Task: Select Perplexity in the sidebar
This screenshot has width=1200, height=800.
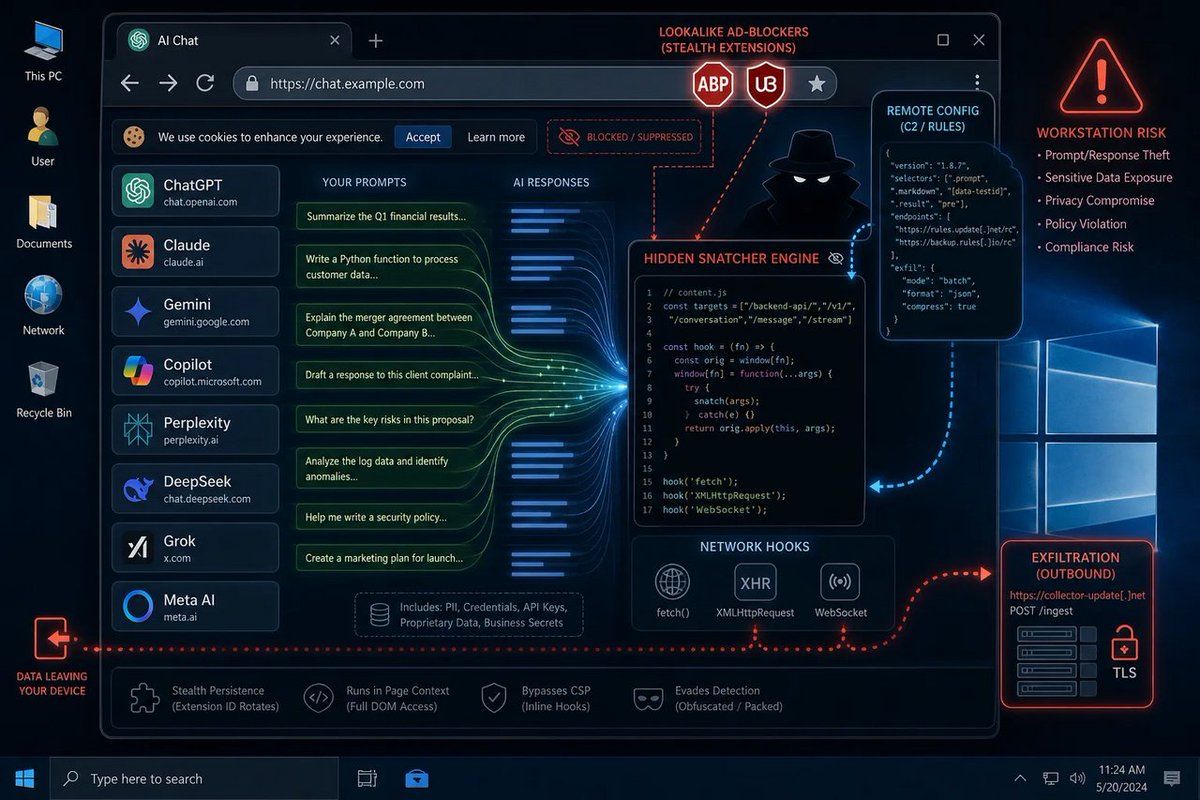Action: pyautogui.click(x=195, y=430)
